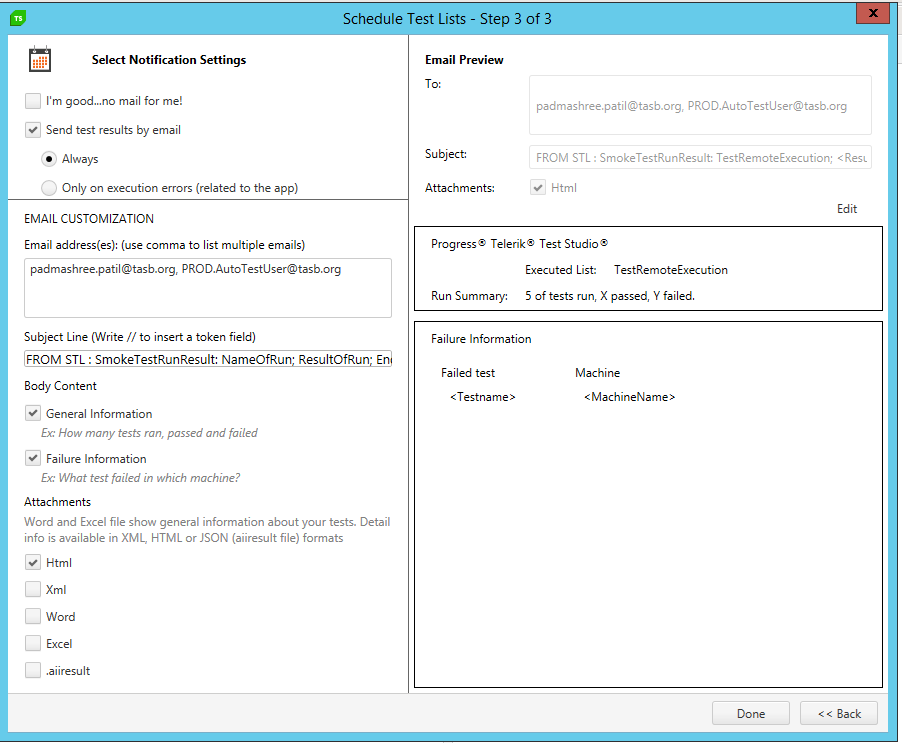Enable the Excel attachment checkbox
The image size is (902, 743).
(34, 644)
